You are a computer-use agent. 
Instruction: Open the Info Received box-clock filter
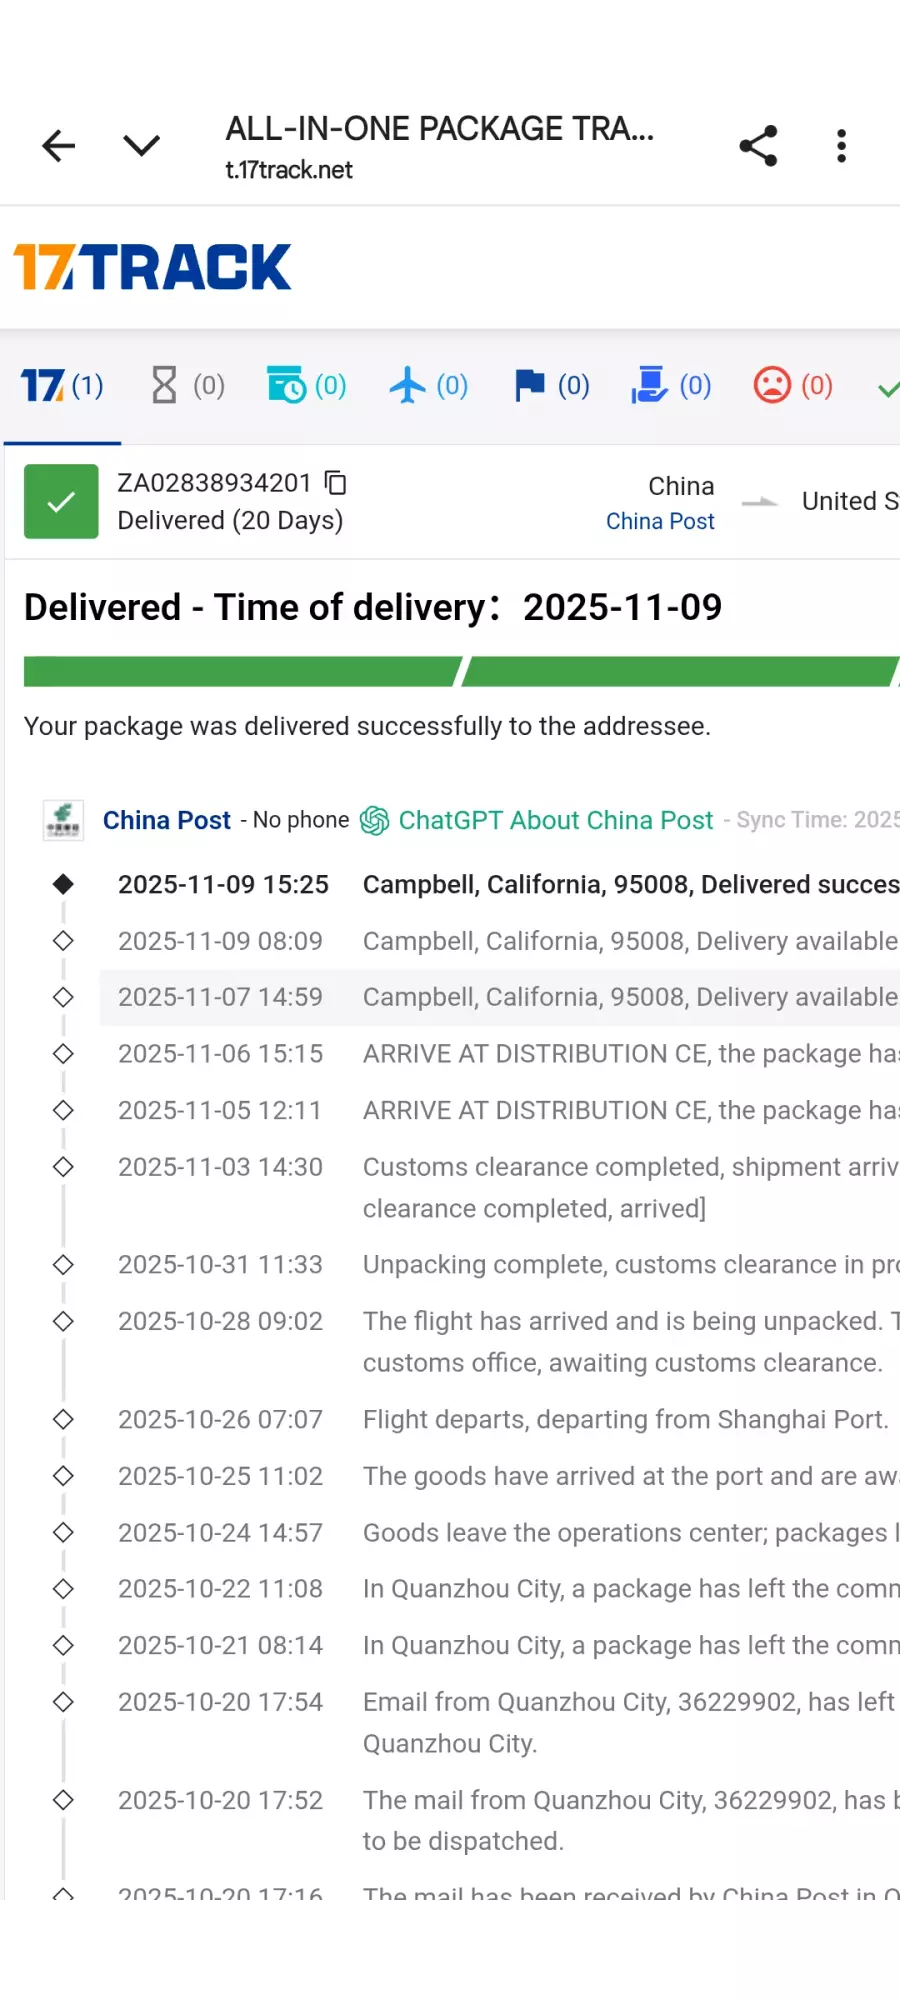click(x=306, y=386)
